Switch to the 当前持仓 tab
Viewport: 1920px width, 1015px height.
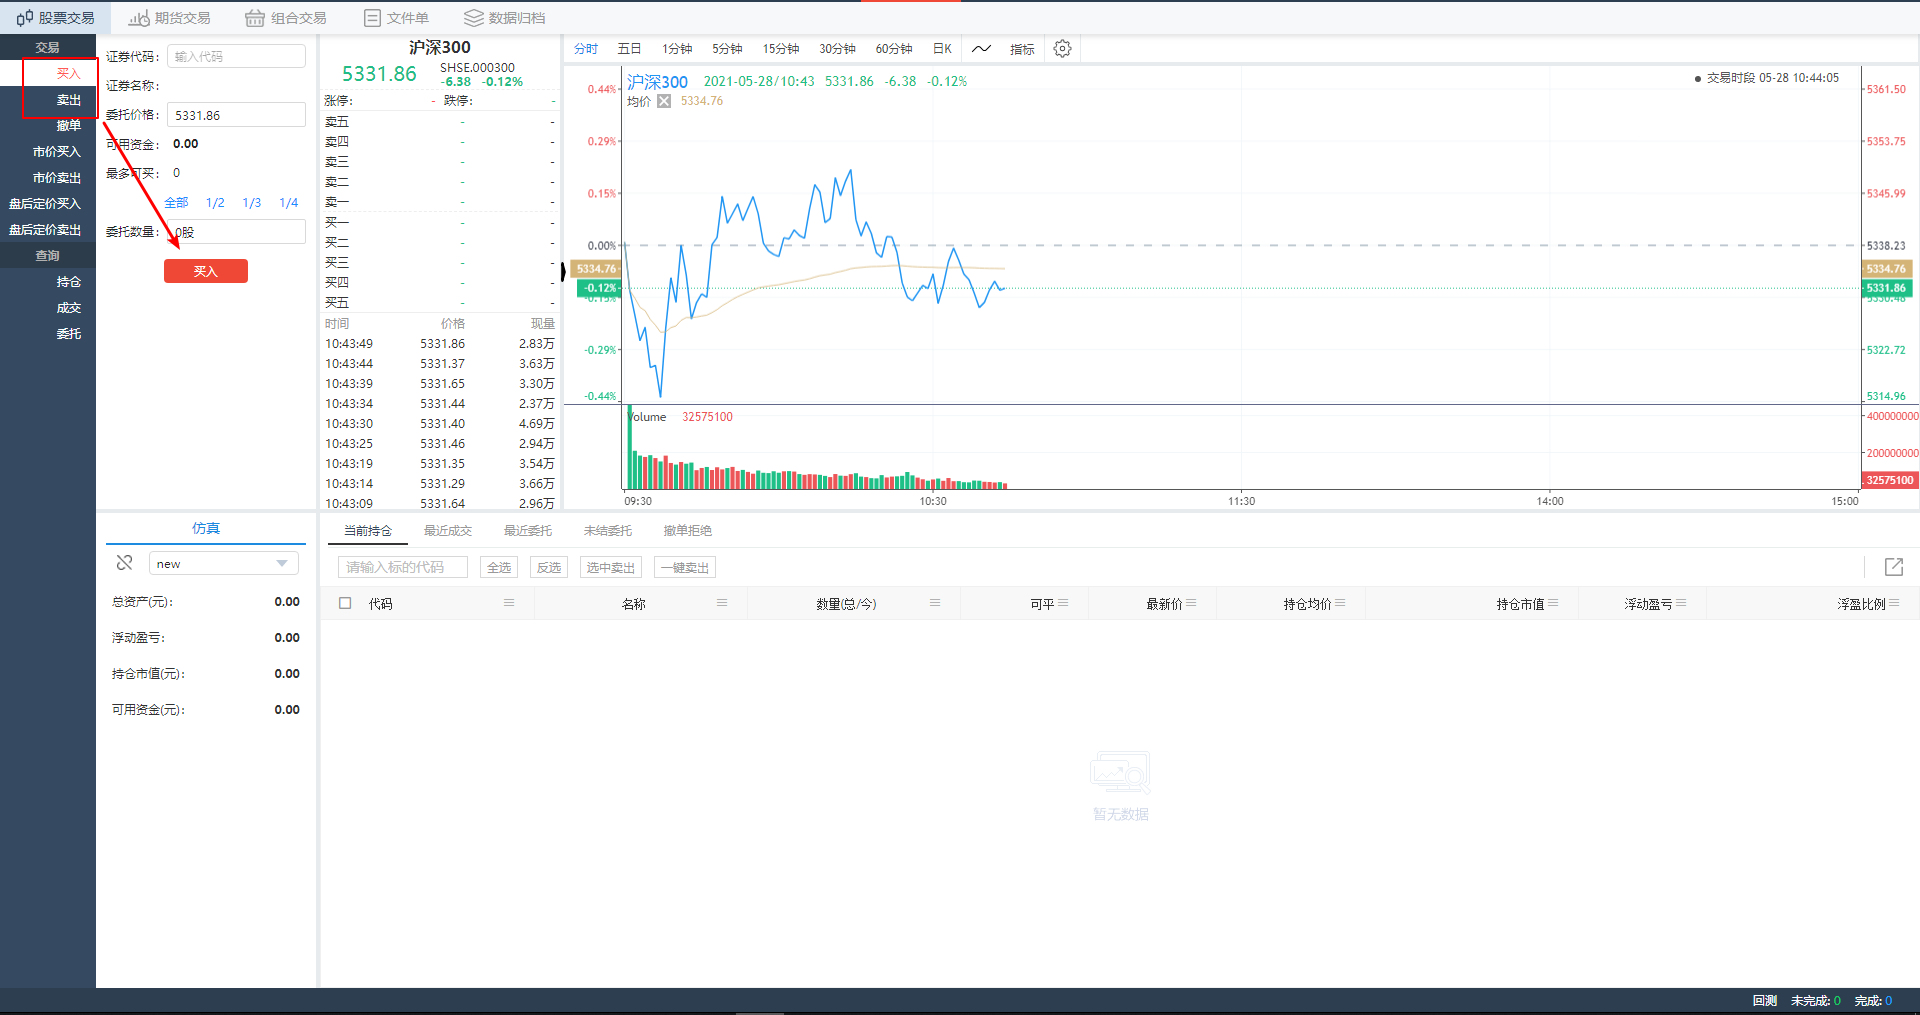368,531
